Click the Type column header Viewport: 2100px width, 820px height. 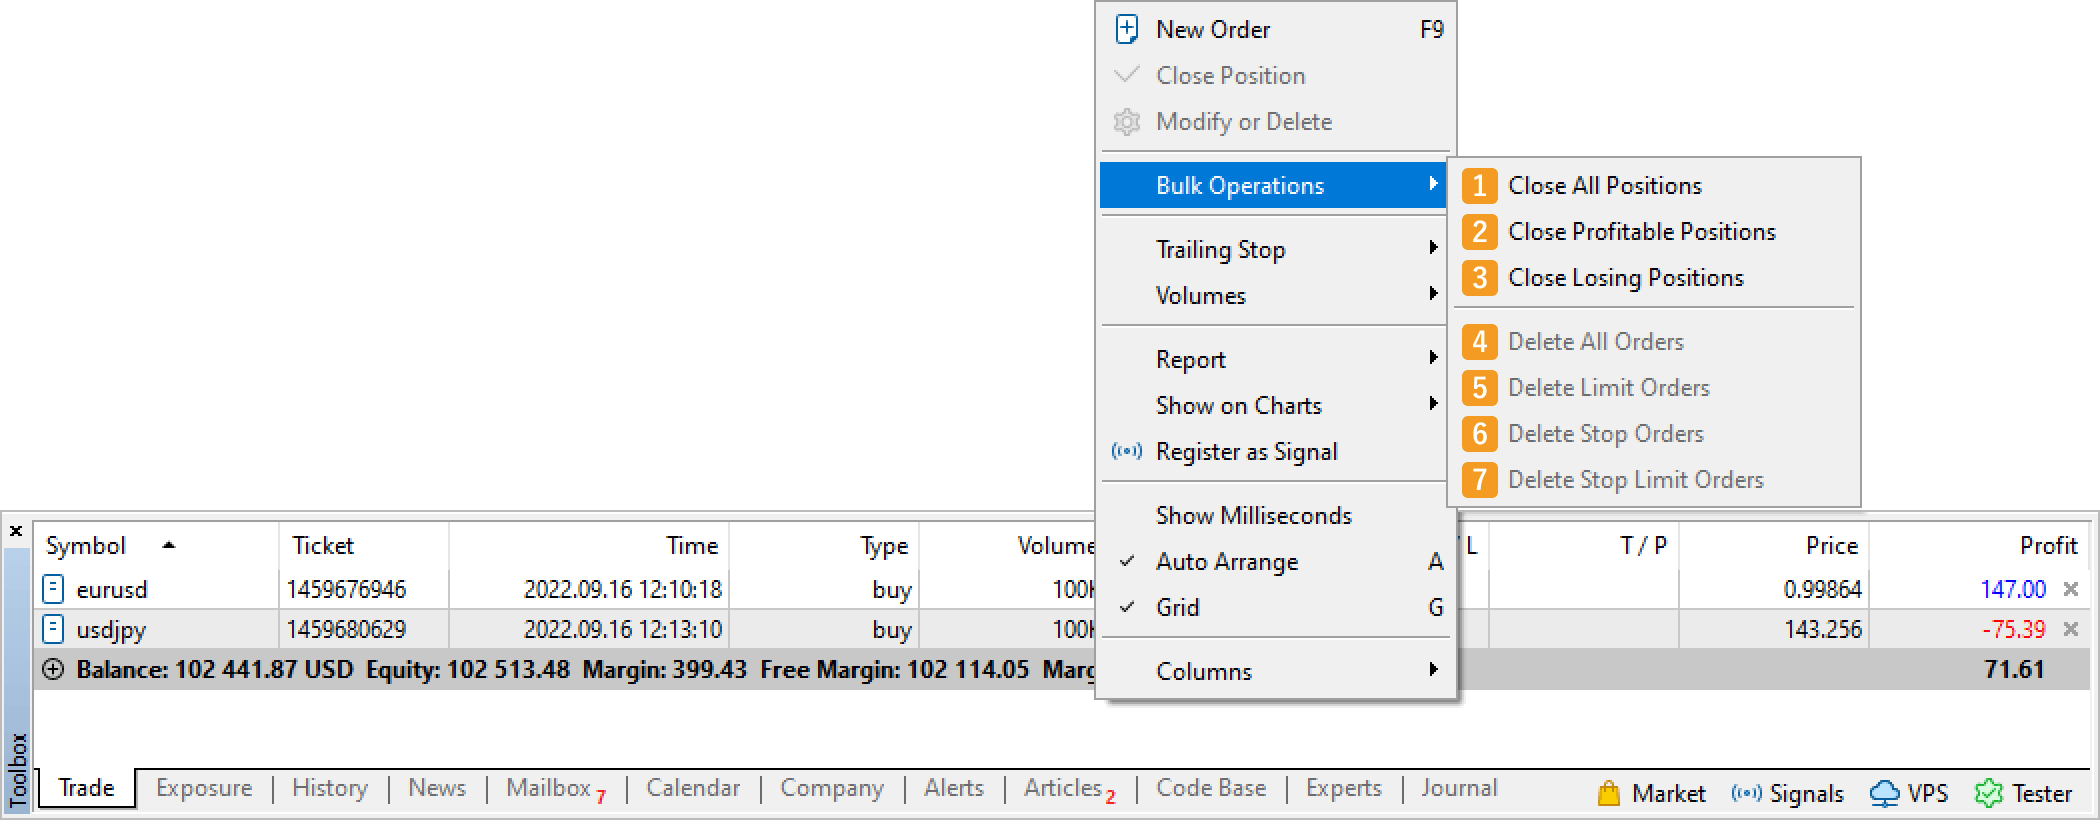(x=824, y=545)
